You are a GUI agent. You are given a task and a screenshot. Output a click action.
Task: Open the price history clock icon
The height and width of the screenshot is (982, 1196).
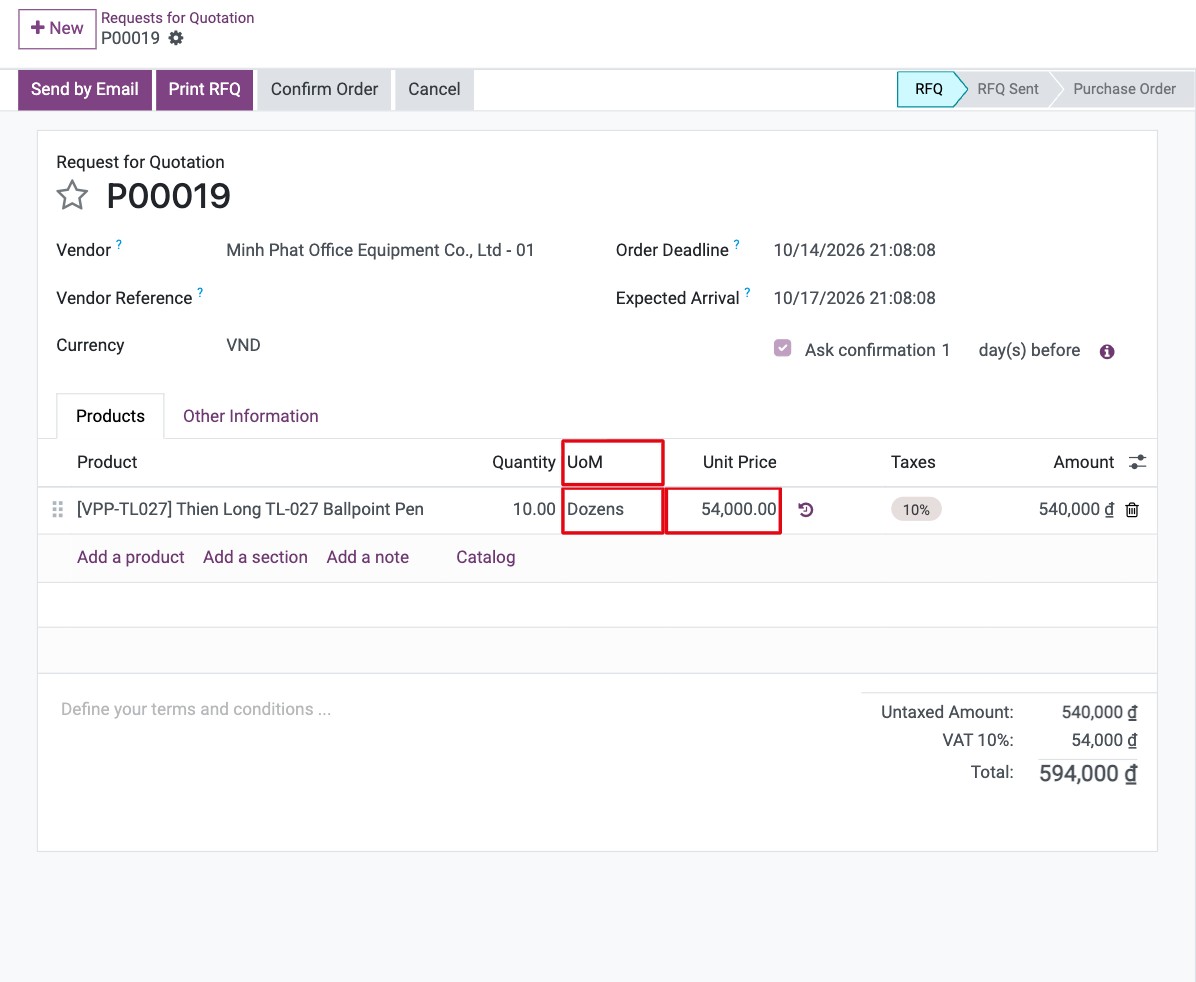tap(805, 510)
